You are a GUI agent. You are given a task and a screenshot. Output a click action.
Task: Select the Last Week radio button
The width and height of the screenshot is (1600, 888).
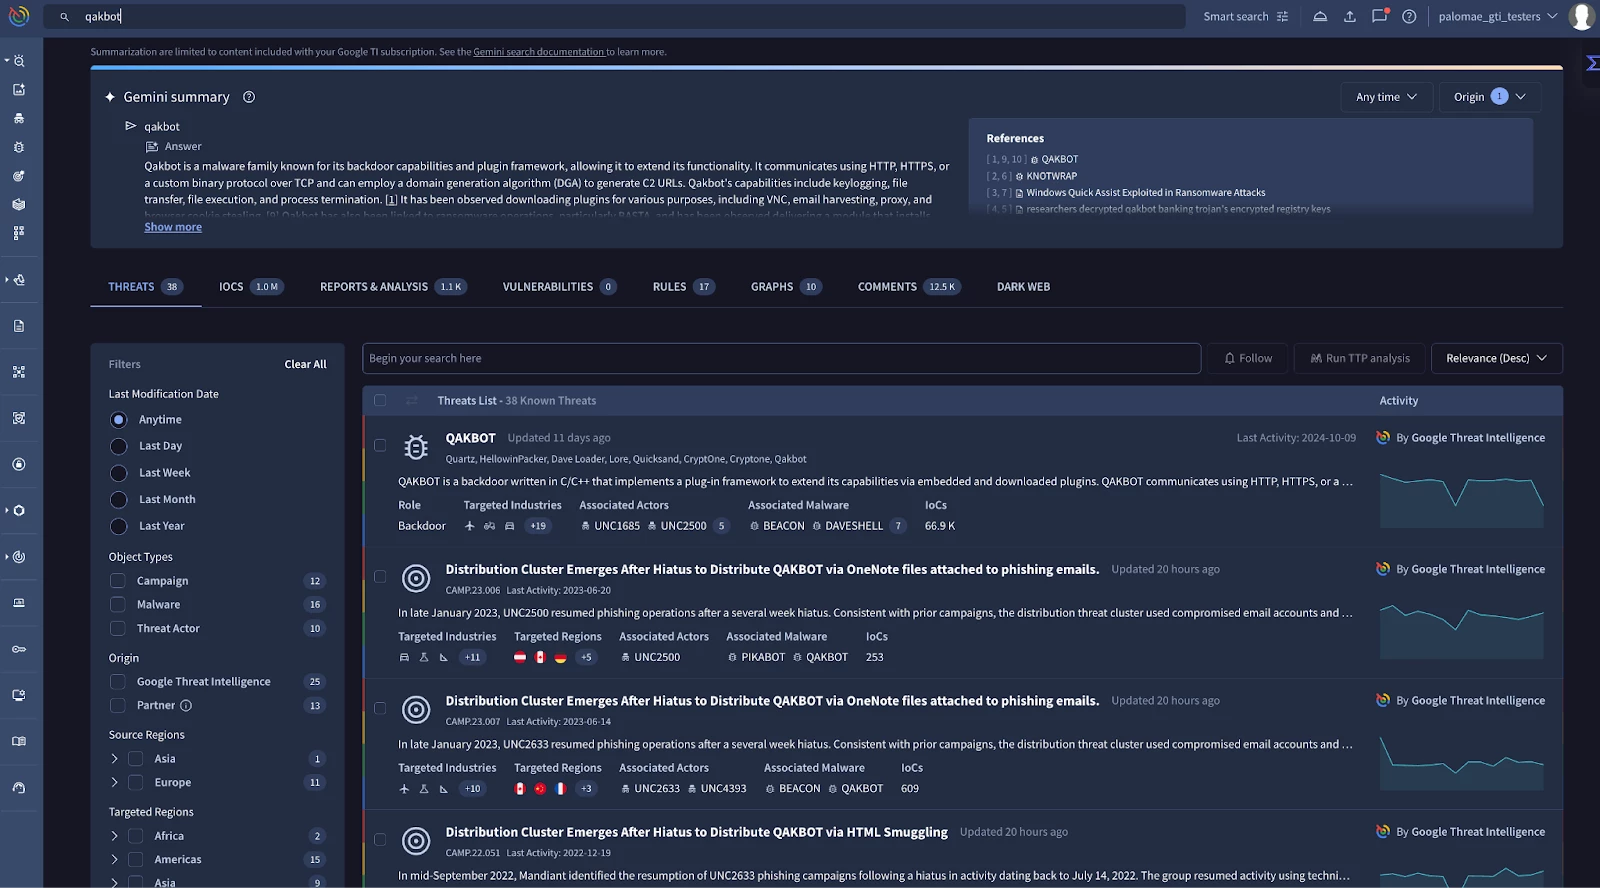118,473
